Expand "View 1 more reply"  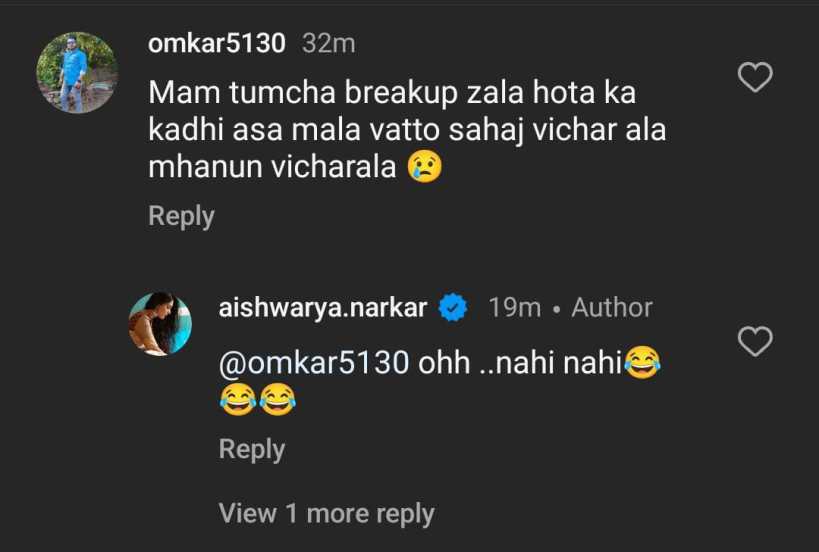326,513
